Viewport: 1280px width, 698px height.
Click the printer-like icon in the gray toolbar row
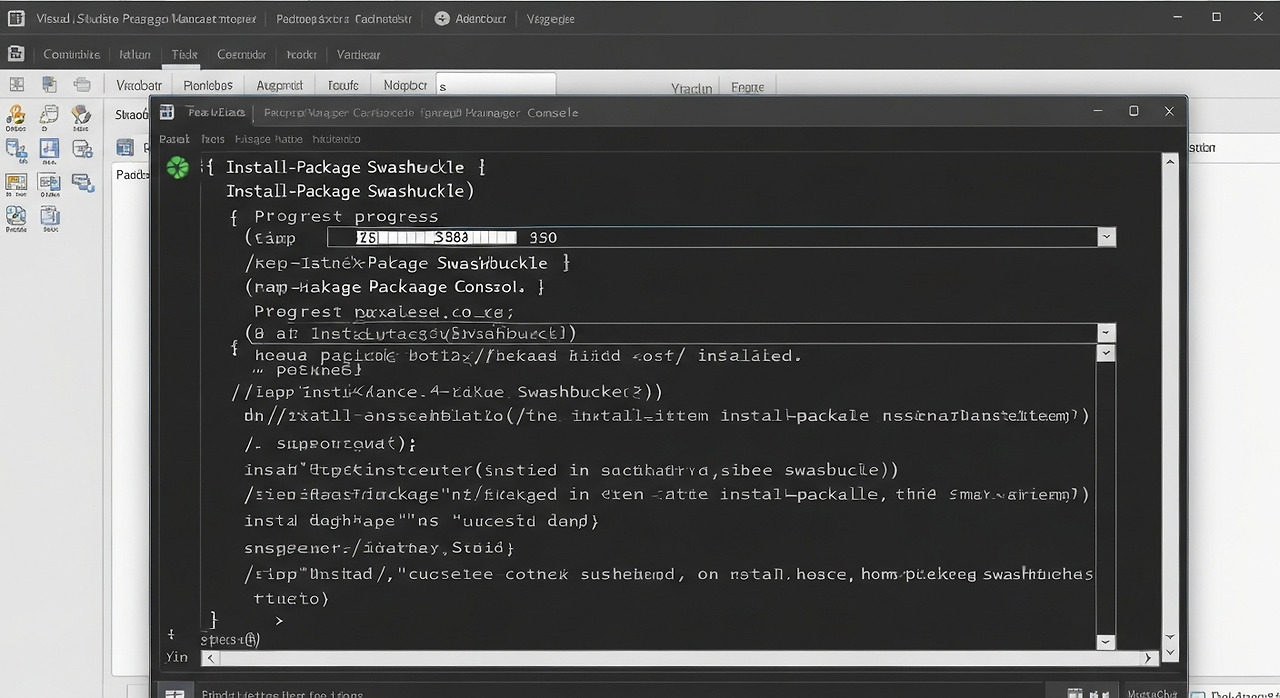82,86
